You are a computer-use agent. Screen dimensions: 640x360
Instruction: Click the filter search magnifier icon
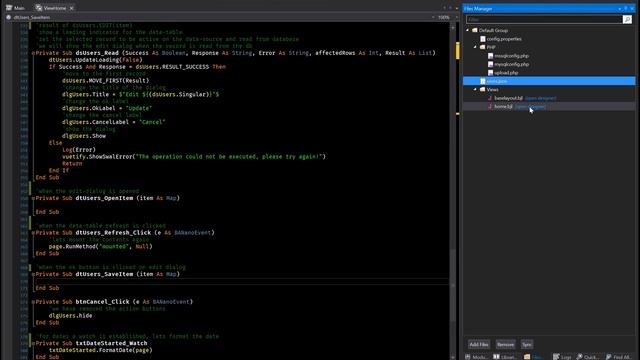(x=627, y=19)
